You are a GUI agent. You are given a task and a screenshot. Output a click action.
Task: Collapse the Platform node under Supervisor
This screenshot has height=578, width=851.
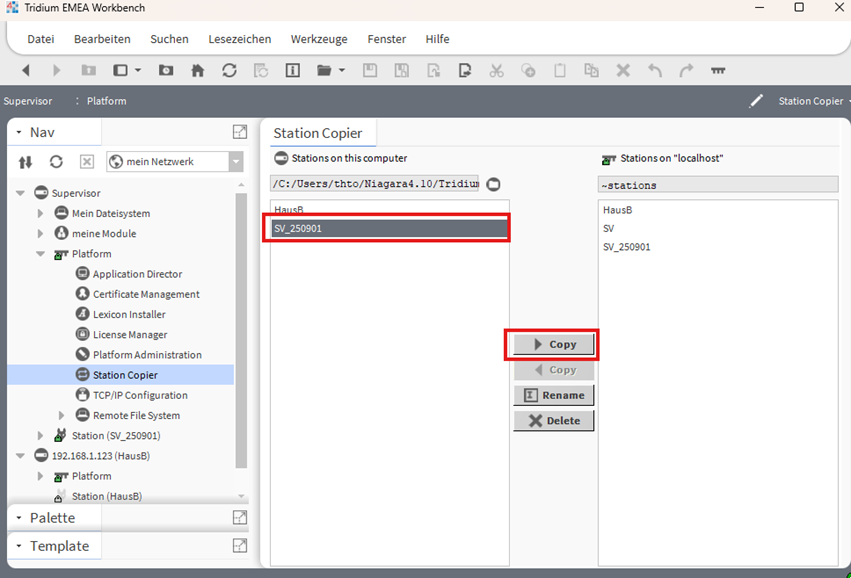pos(41,254)
